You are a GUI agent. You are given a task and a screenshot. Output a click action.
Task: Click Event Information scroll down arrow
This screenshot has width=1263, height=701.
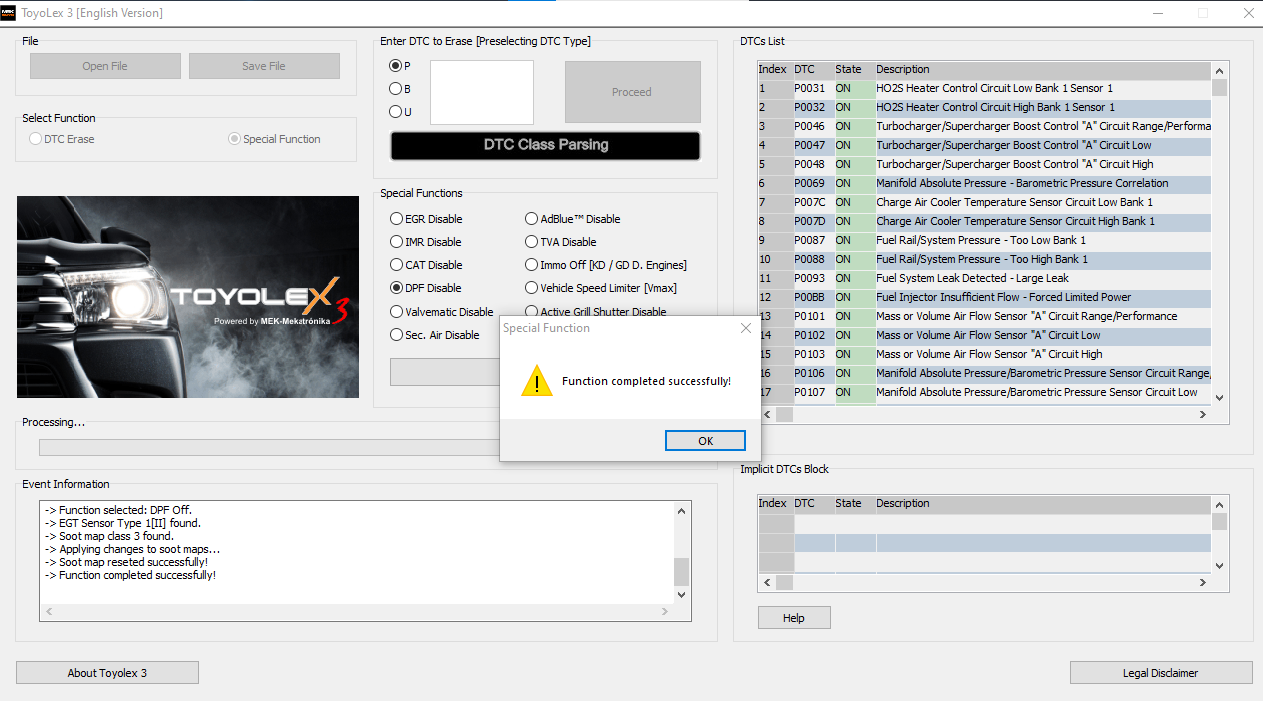[682, 594]
